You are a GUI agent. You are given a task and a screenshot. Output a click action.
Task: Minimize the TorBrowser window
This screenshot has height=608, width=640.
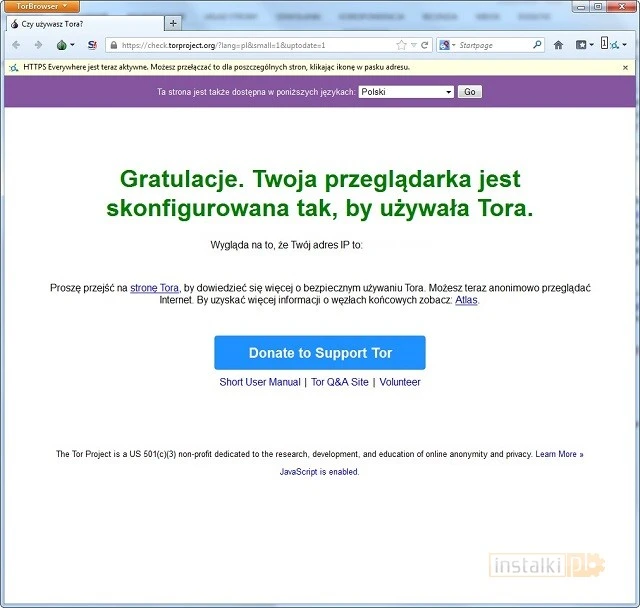point(581,7)
